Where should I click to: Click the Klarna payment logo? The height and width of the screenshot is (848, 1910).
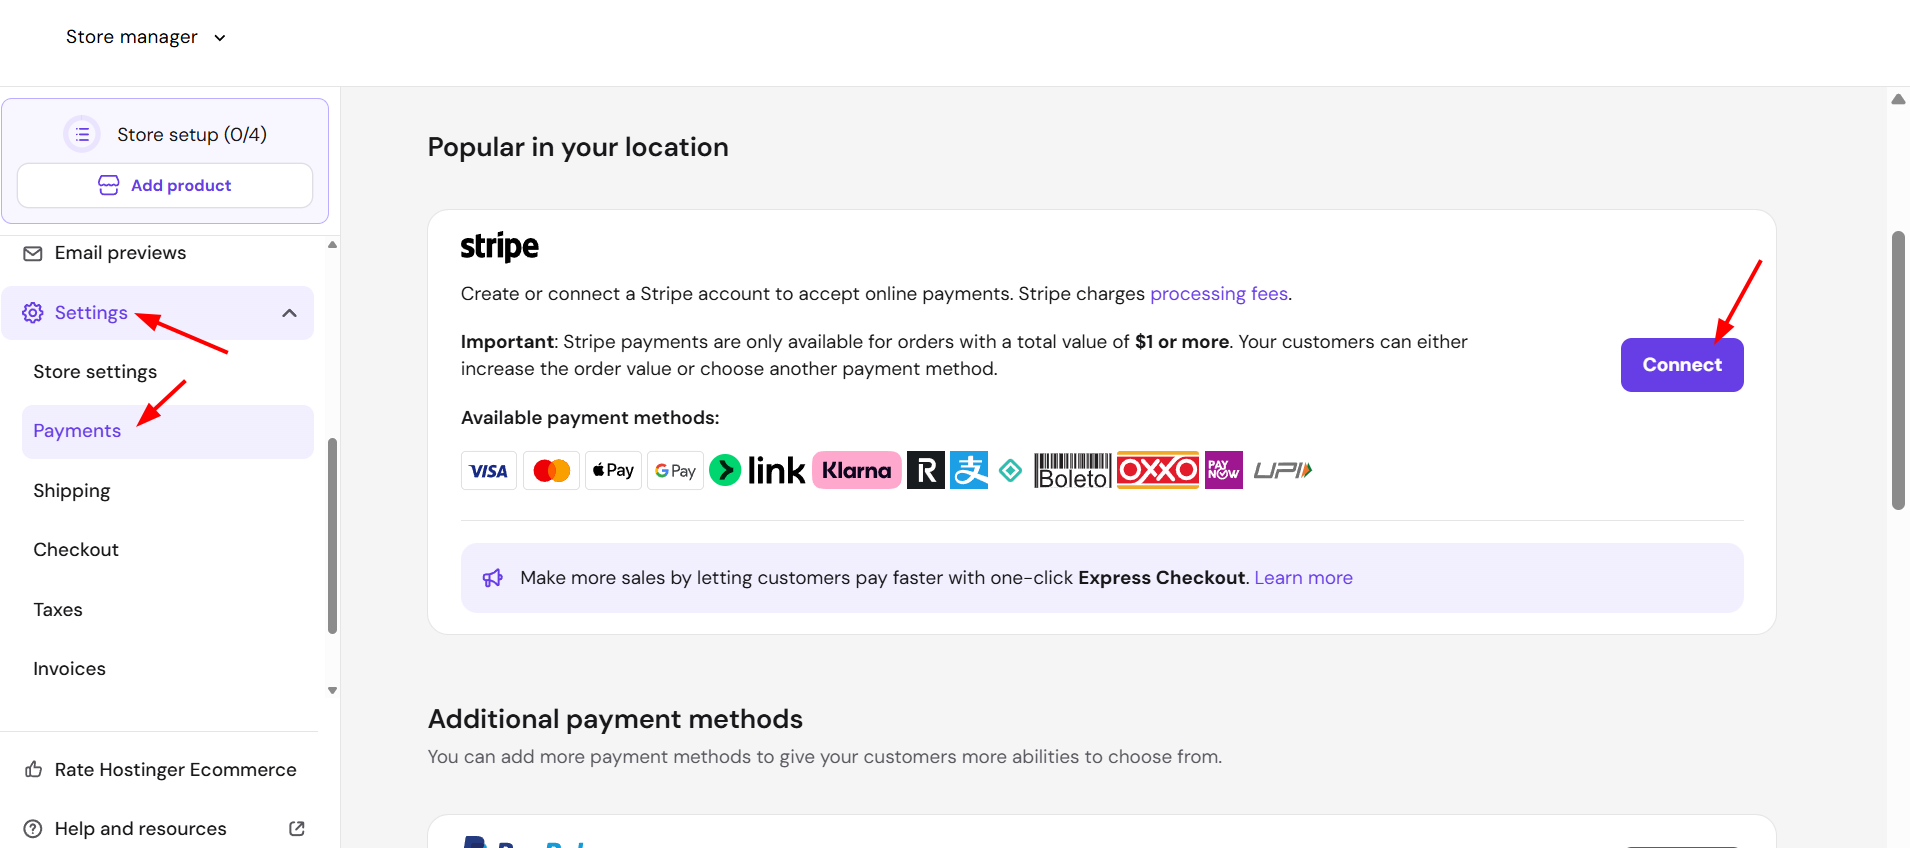point(857,470)
